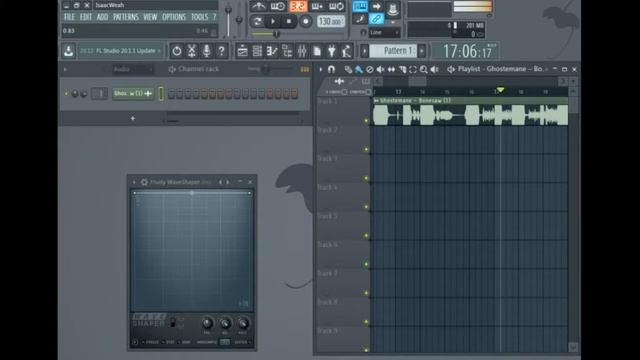Open the TOOLS menu
Screen dimensions: 640x360
click(x=200, y=17)
